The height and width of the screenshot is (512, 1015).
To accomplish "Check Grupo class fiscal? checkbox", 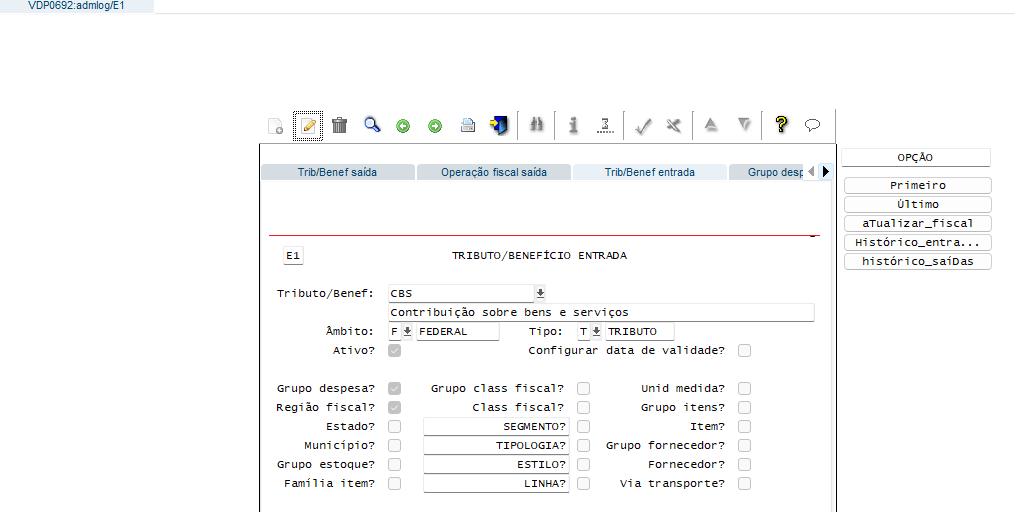I will coord(583,388).
